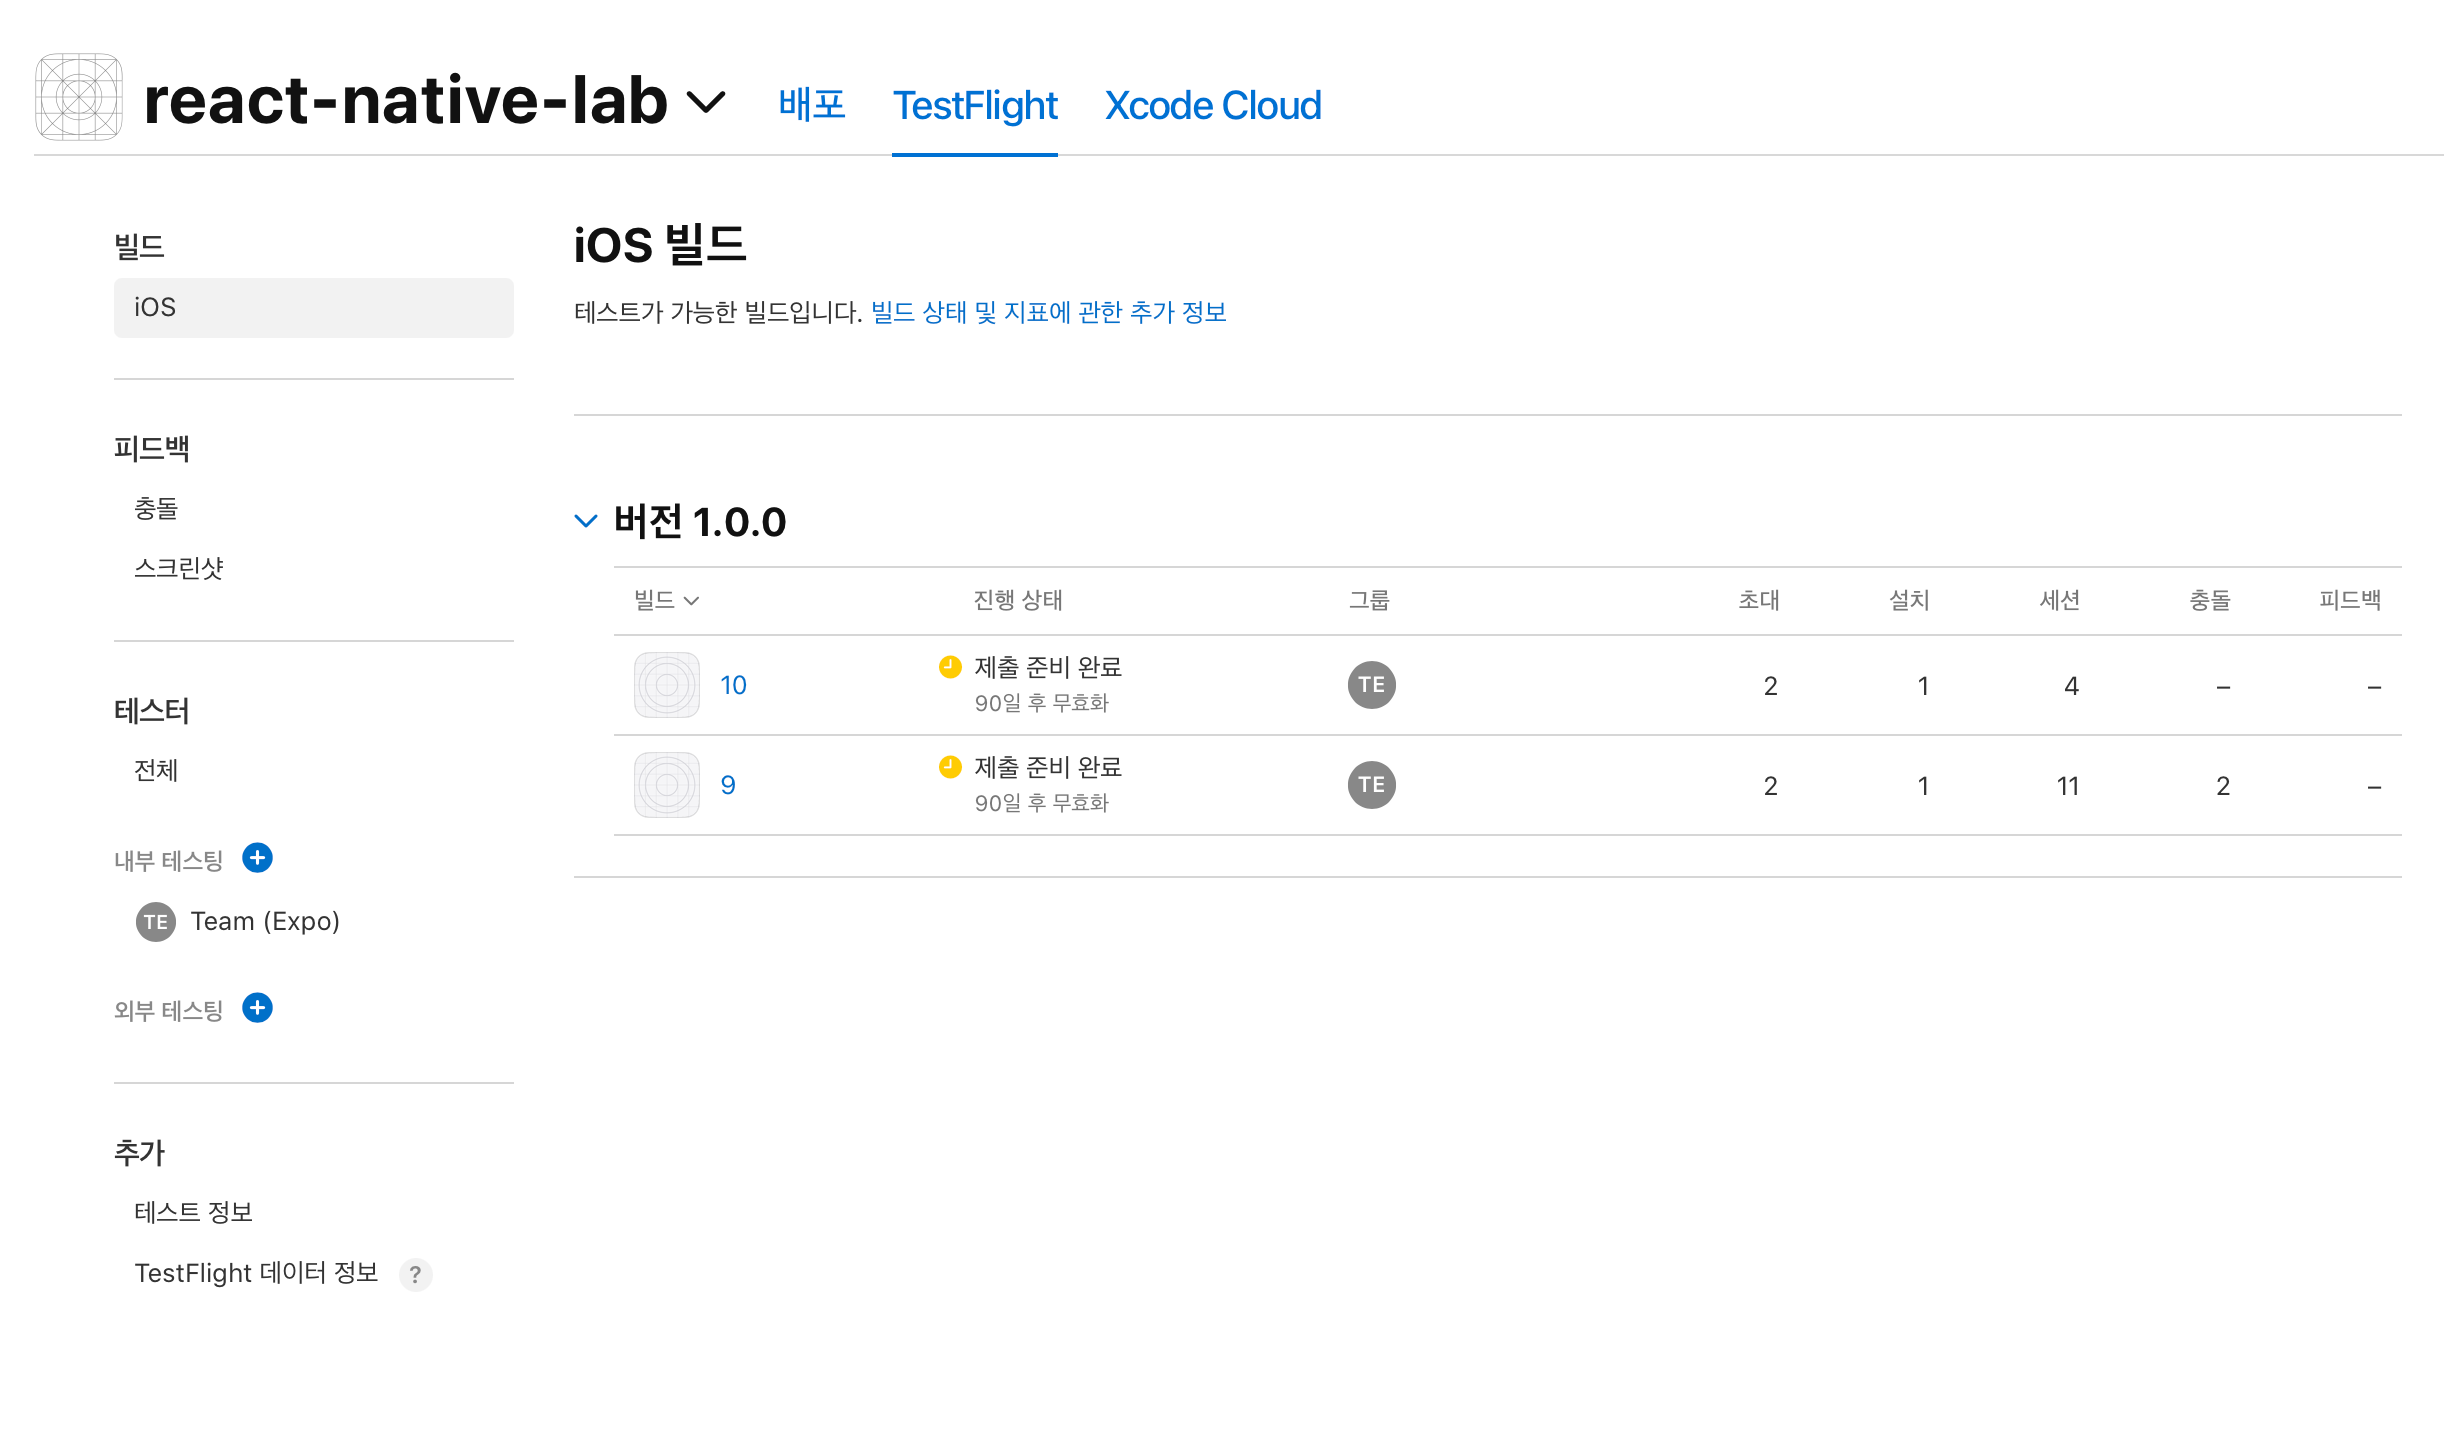Click the 설치 column header

(x=1909, y=600)
